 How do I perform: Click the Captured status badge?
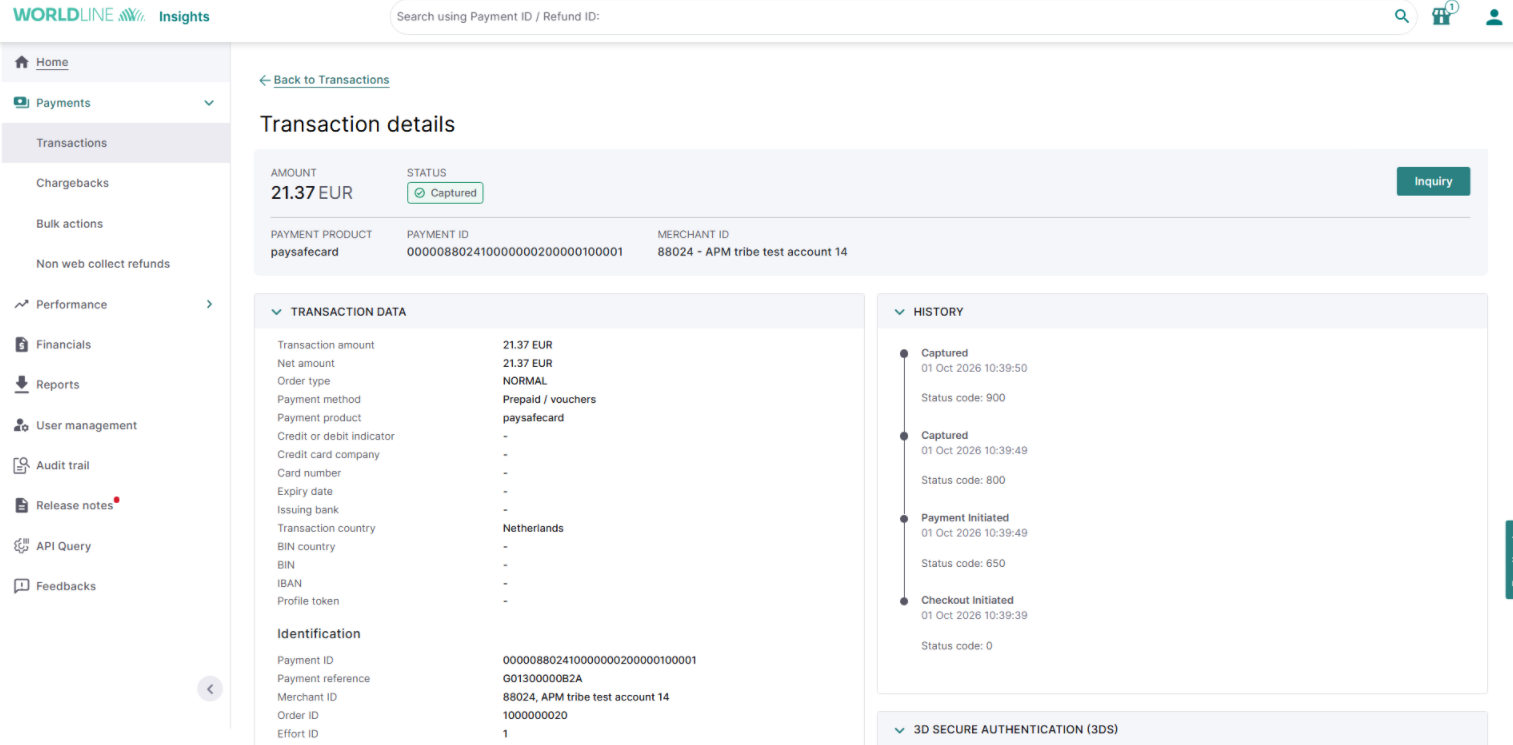(x=445, y=193)
